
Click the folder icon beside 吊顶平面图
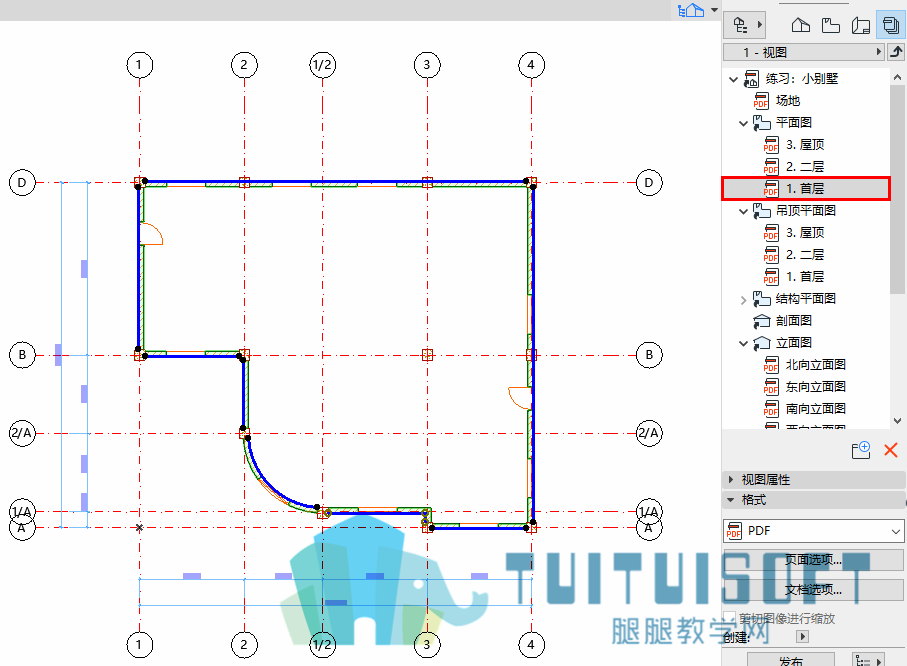click(761, 211)
